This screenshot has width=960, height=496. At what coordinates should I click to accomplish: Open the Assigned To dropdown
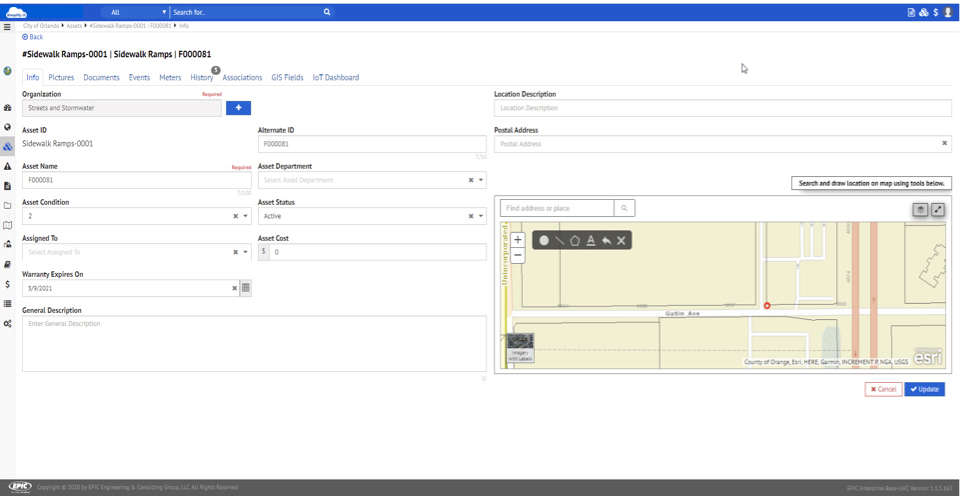tap(246, 252)
